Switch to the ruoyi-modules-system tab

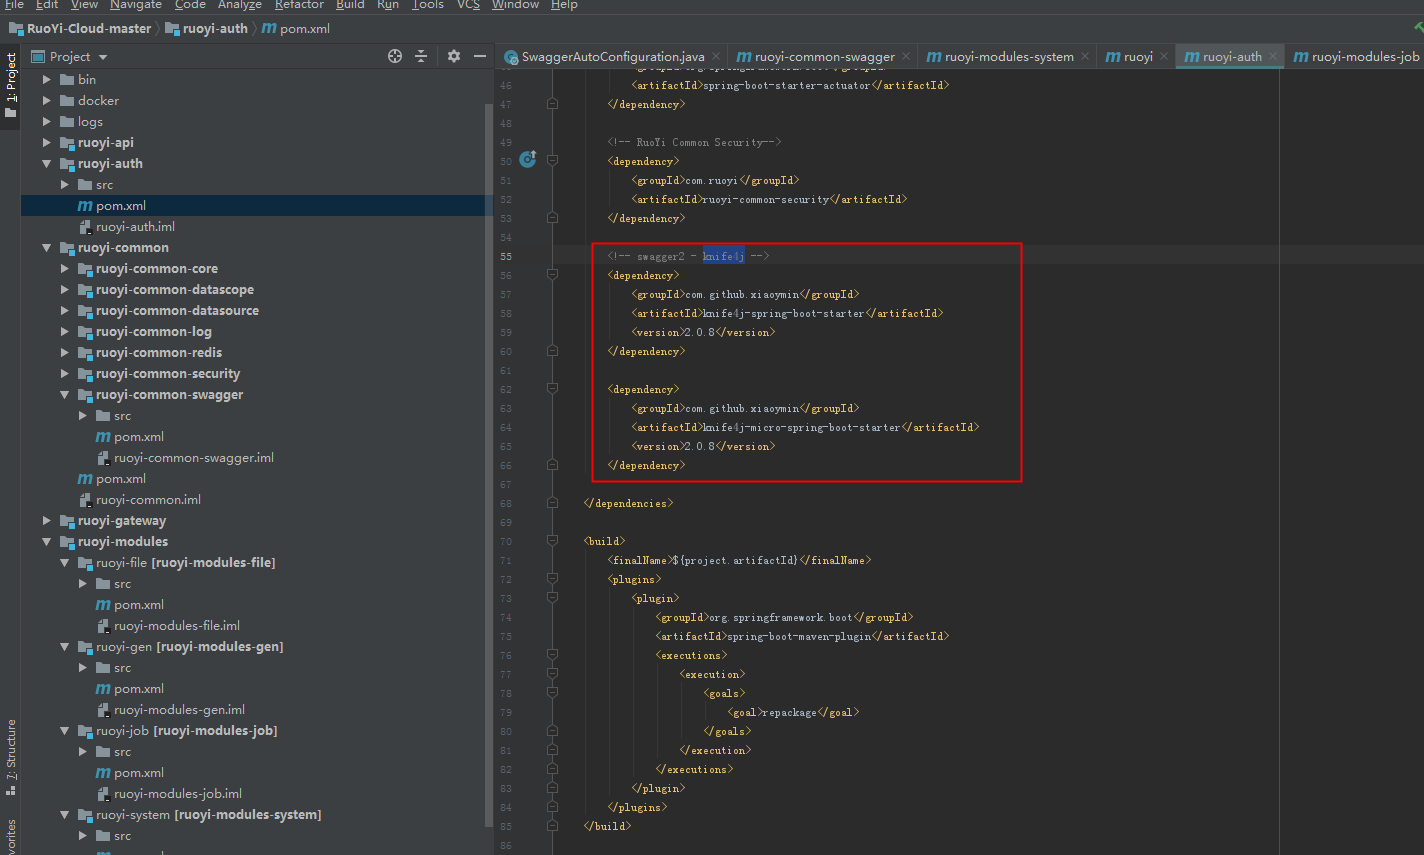coord(1006,57)
